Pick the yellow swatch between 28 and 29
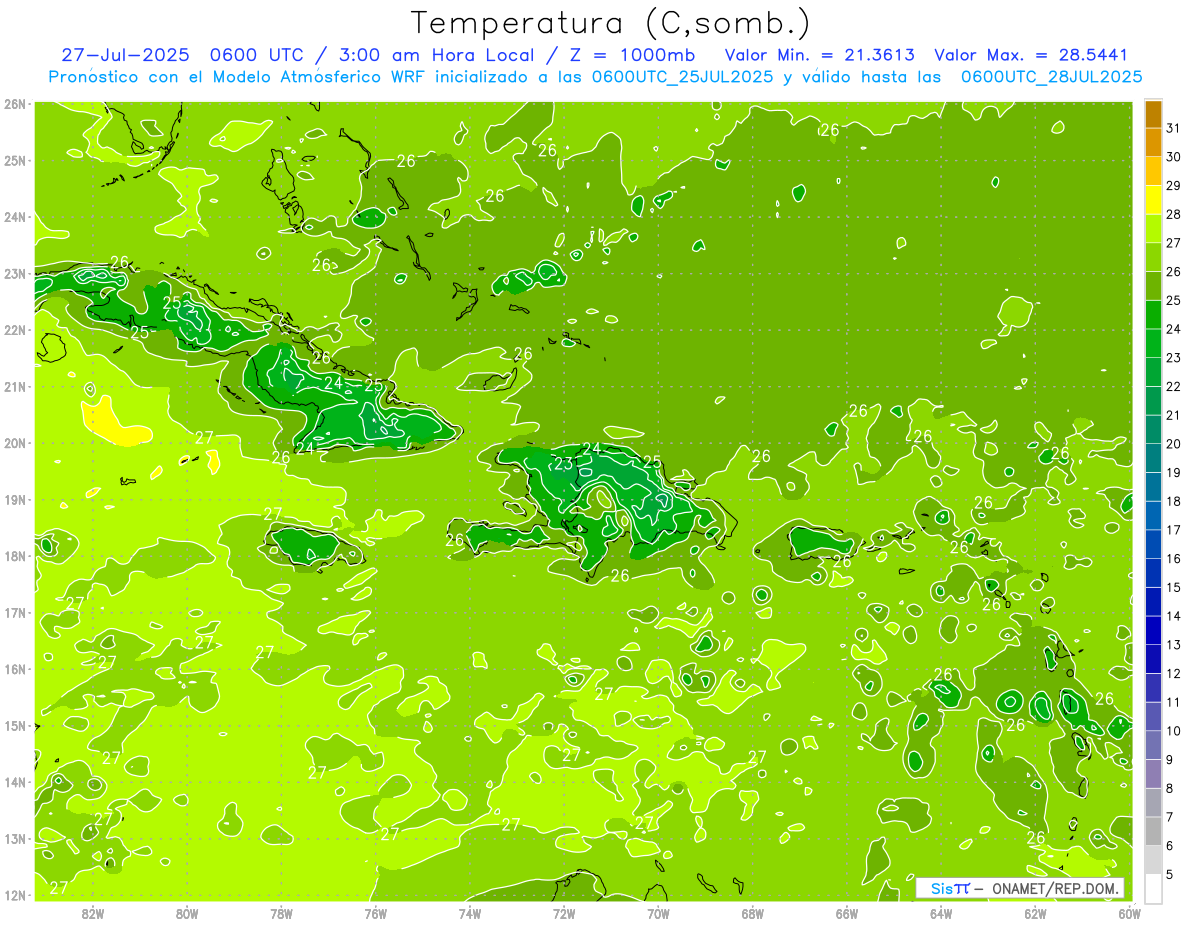1200x927 pixels. (1153, 200)
